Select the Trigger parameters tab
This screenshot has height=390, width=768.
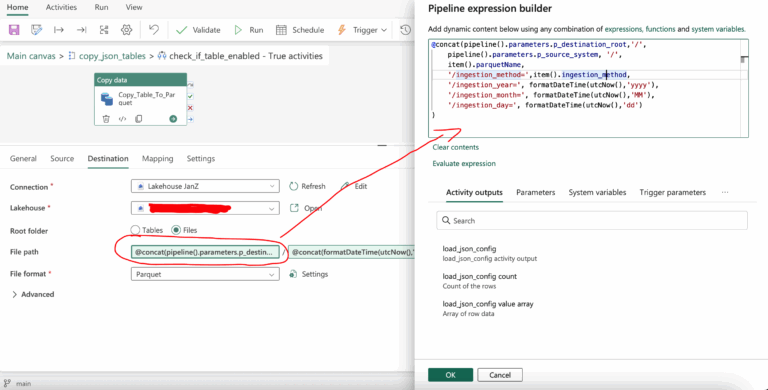point(672,193)
